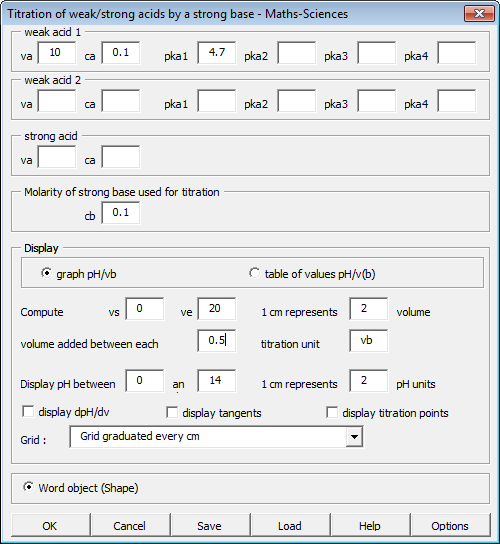
Task: Select the graph pH/vb radio option
Action: click(x=46, y=273)
